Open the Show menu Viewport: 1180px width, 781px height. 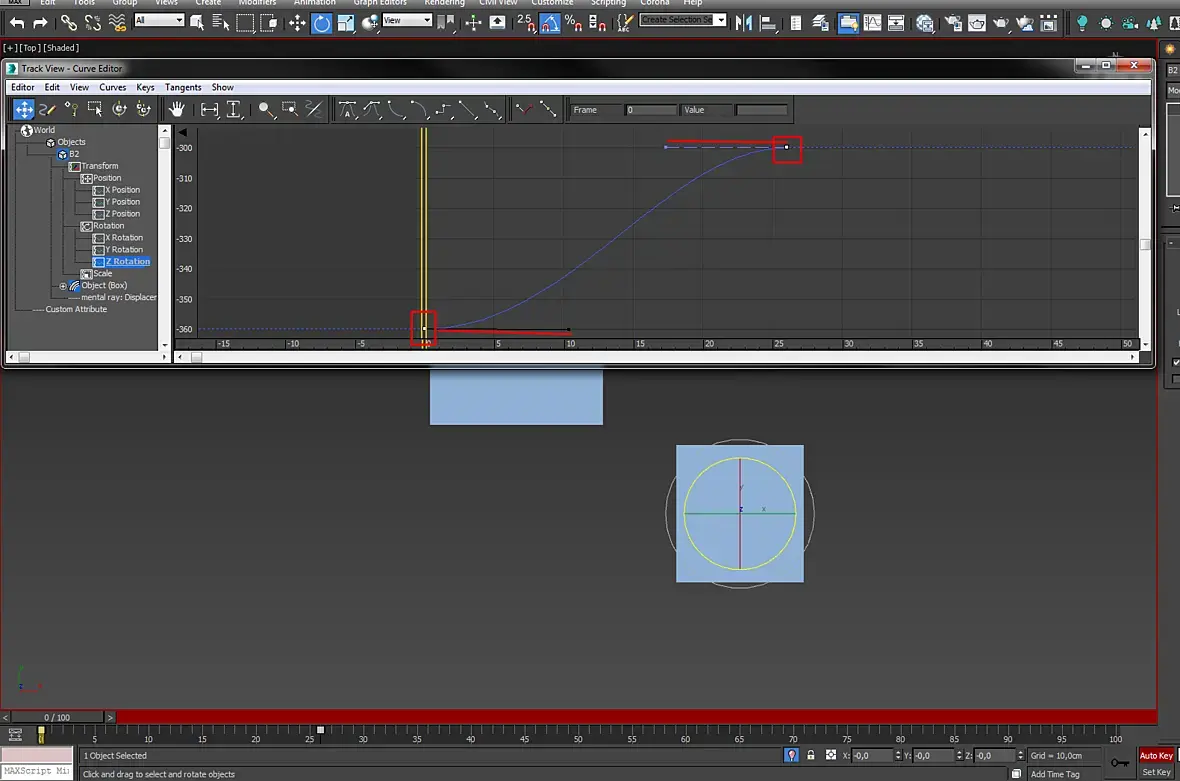[223, 87]
